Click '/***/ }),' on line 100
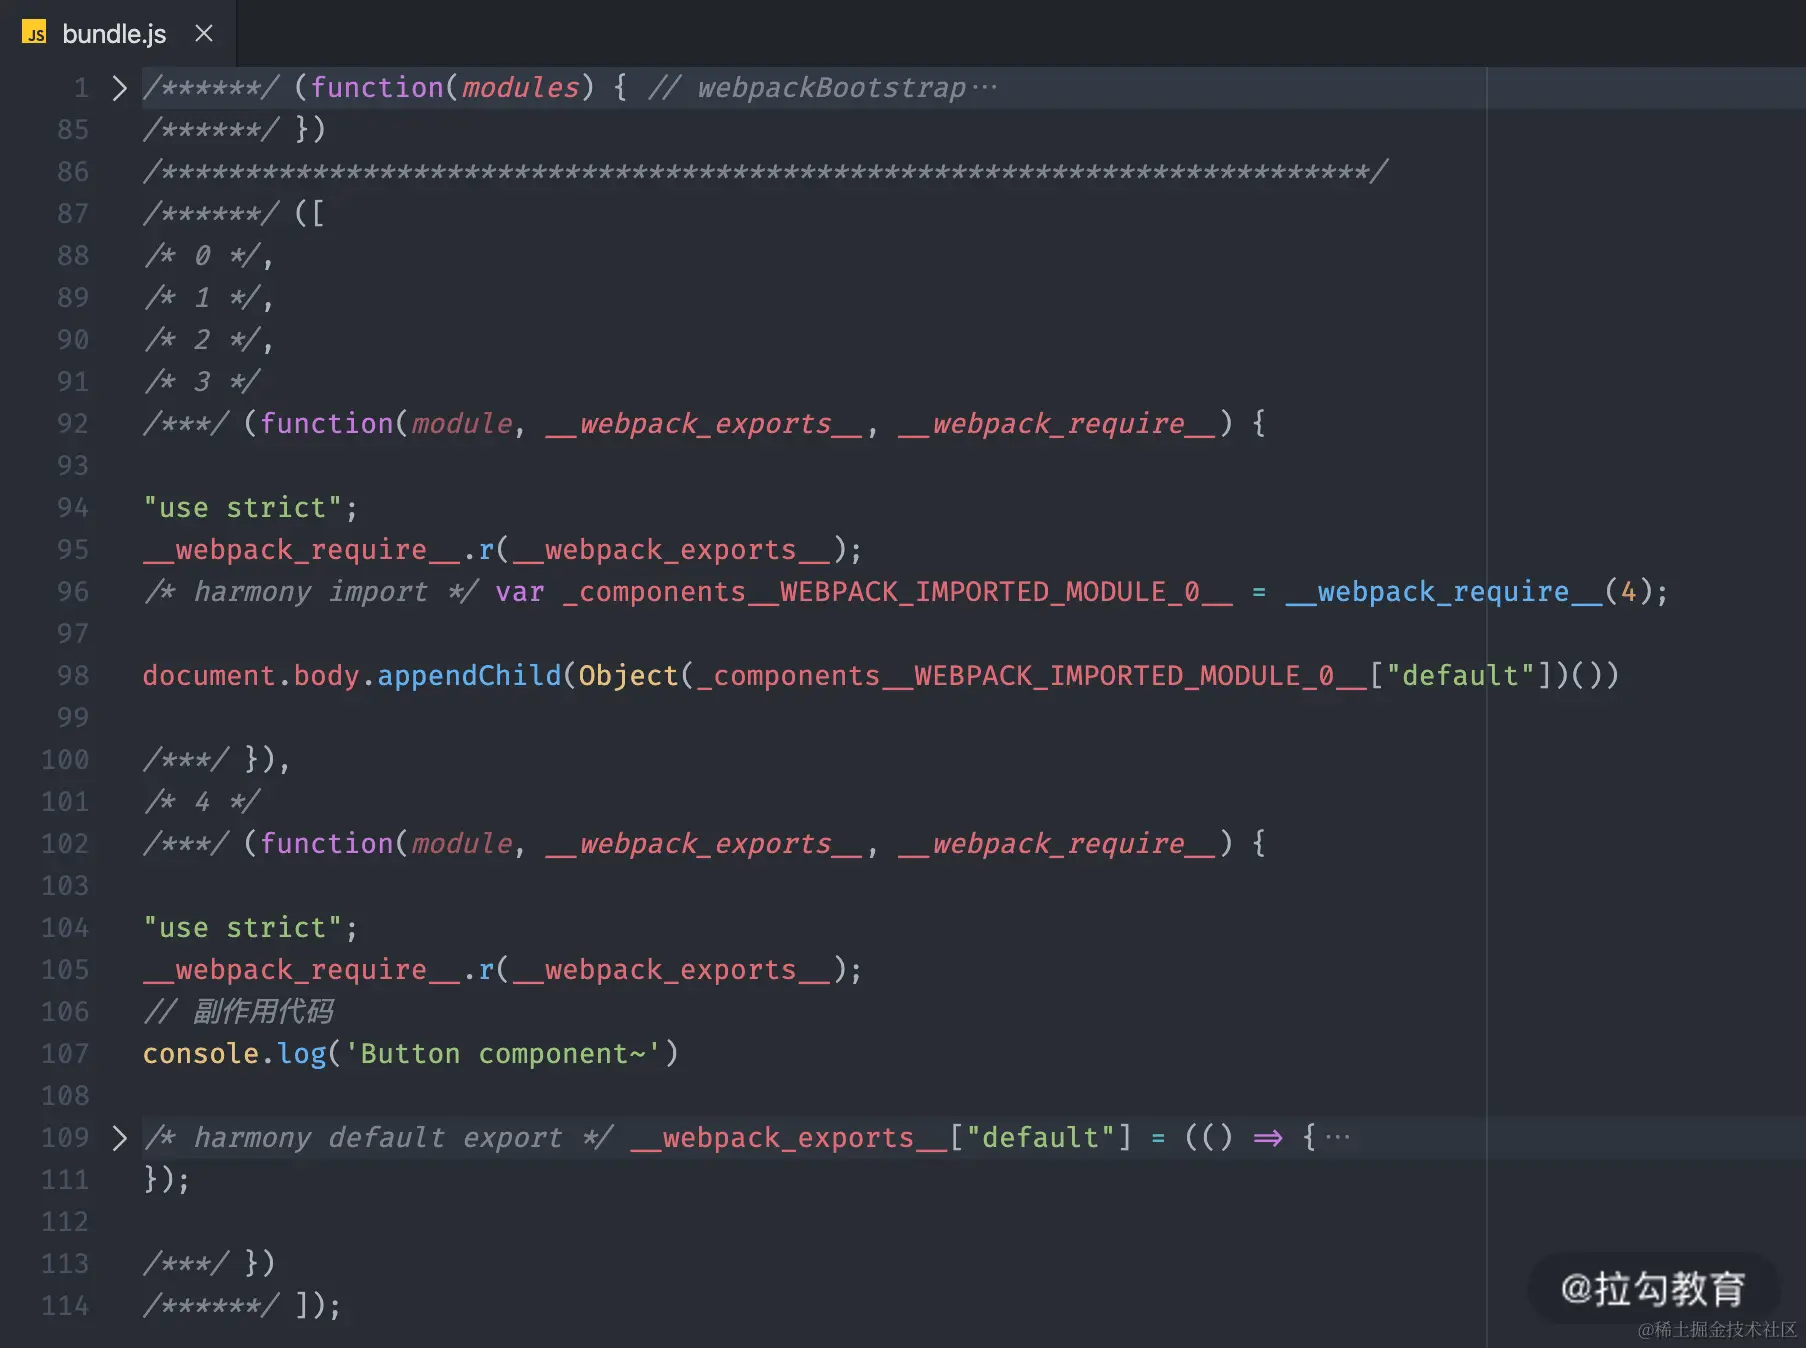The height and width of the screenshot is (1348, 1806). click(217, 760)
